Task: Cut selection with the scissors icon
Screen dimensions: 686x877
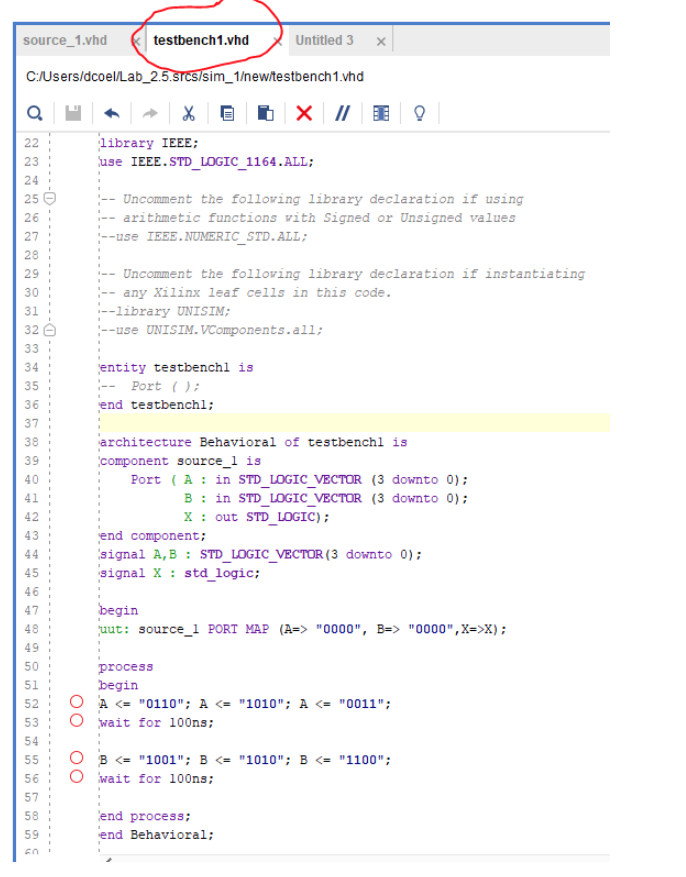Action: coord(188,114)
